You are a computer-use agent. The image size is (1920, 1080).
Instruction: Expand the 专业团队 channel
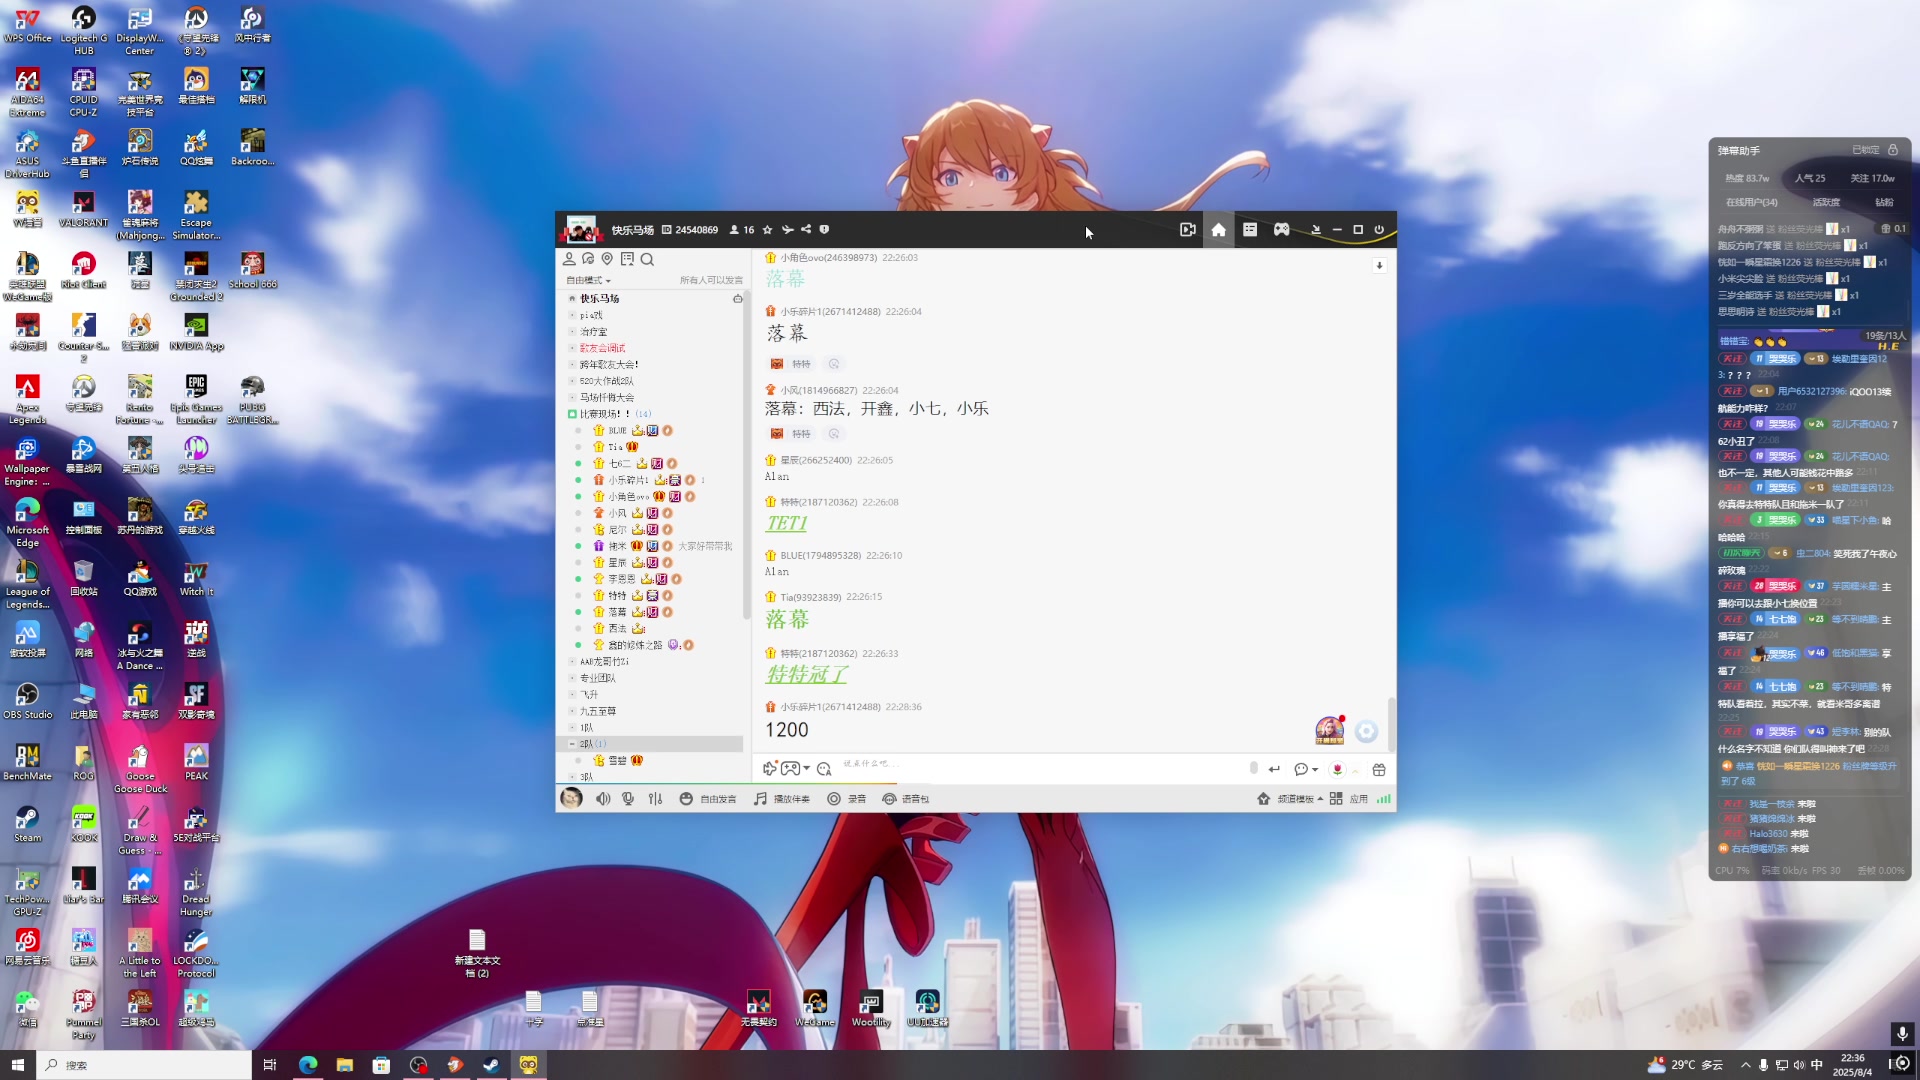(572, 678)
